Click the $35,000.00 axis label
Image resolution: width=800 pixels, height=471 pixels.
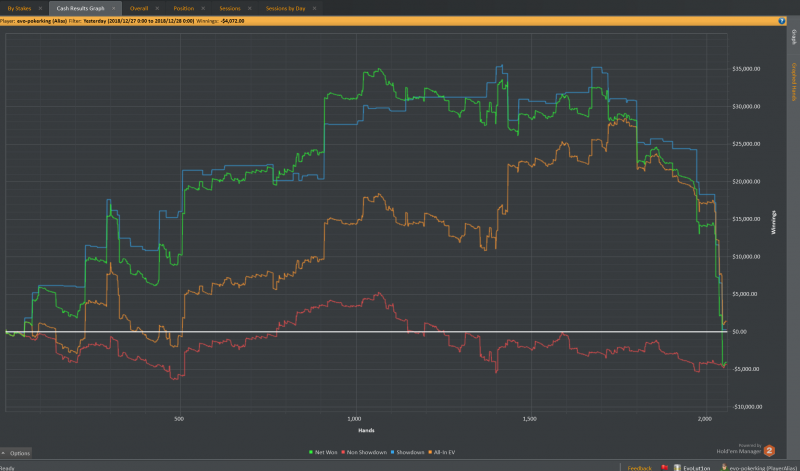point(746,69)
